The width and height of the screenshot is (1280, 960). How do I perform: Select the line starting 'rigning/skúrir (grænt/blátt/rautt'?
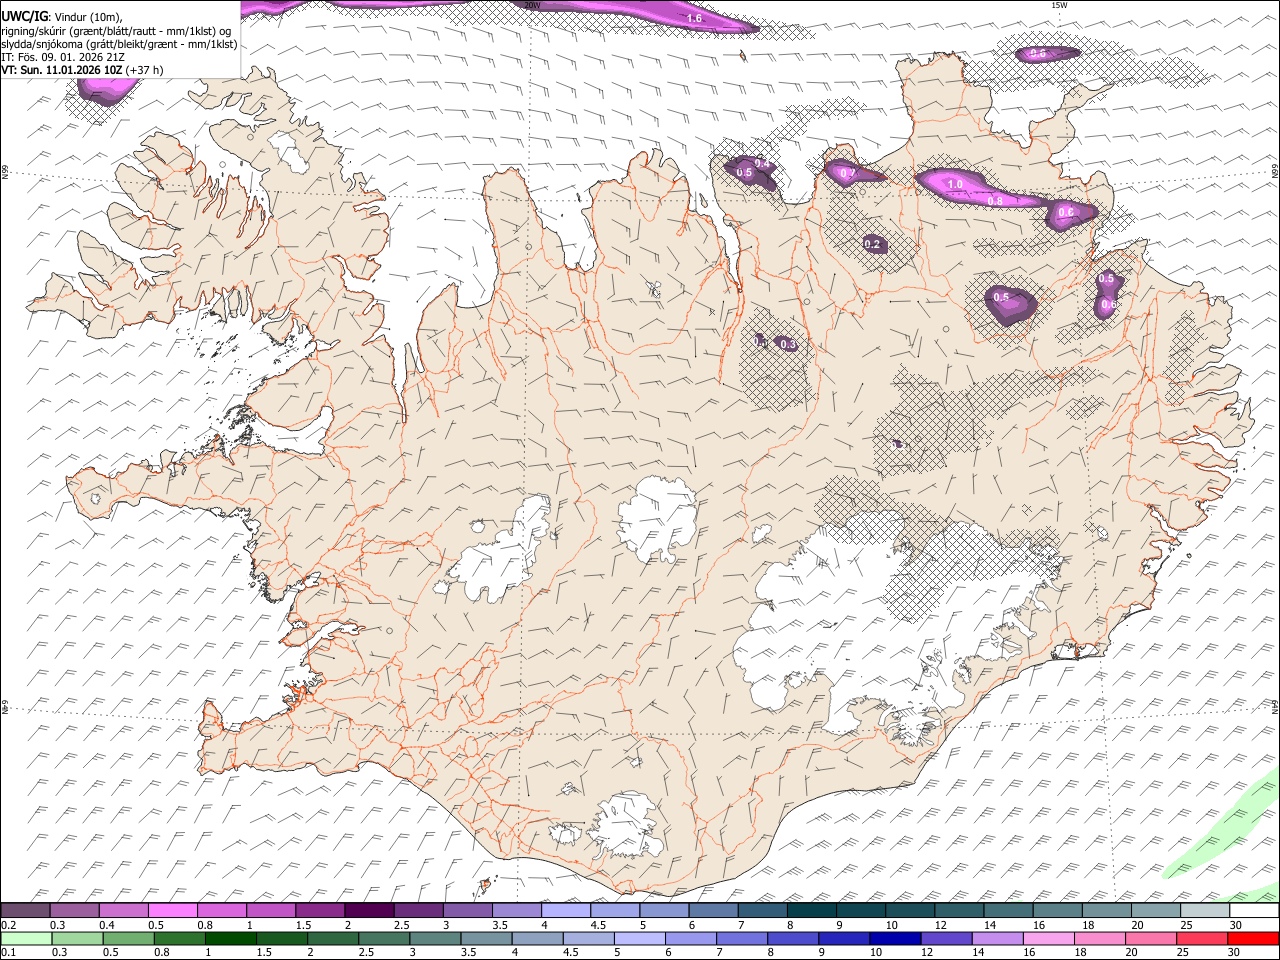[116, 31]
